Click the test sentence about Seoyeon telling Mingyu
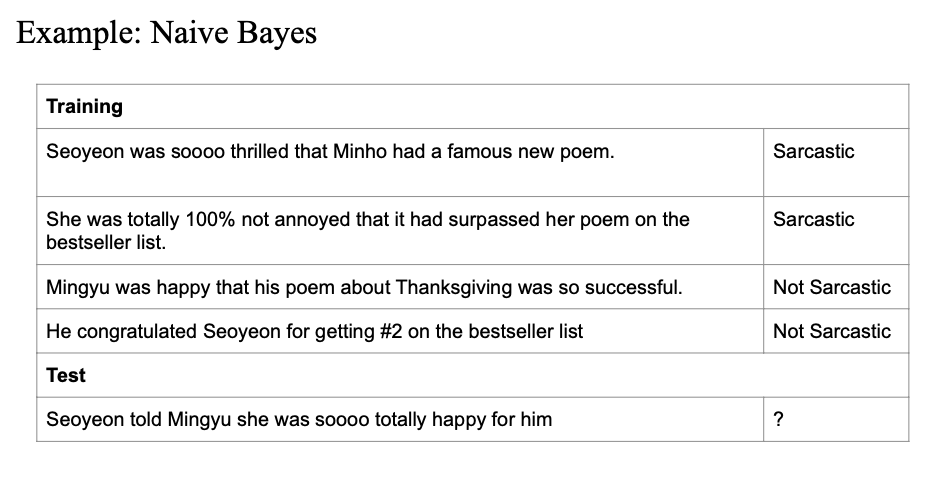 click(299, 420)
